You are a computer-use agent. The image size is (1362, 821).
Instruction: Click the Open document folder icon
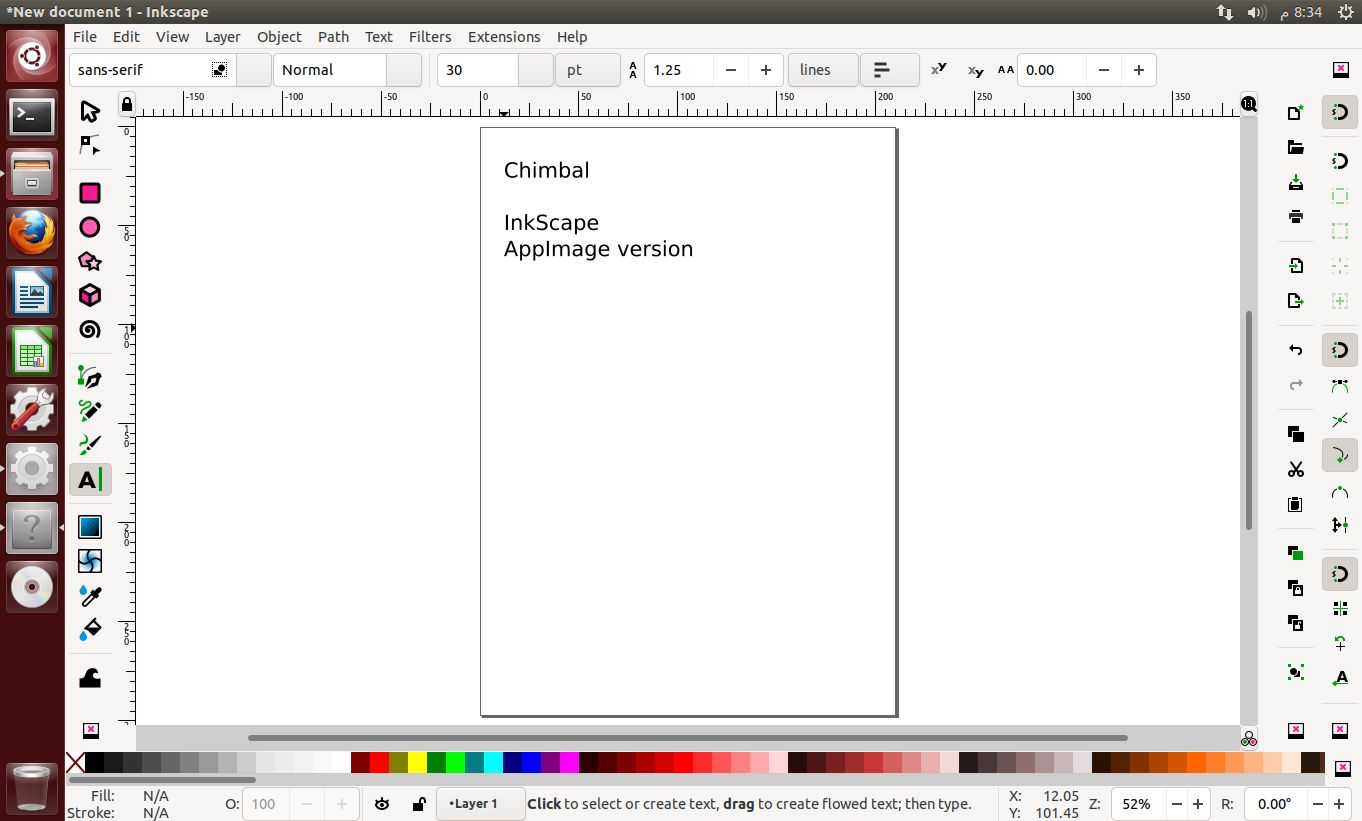(x=1296, y=148)
